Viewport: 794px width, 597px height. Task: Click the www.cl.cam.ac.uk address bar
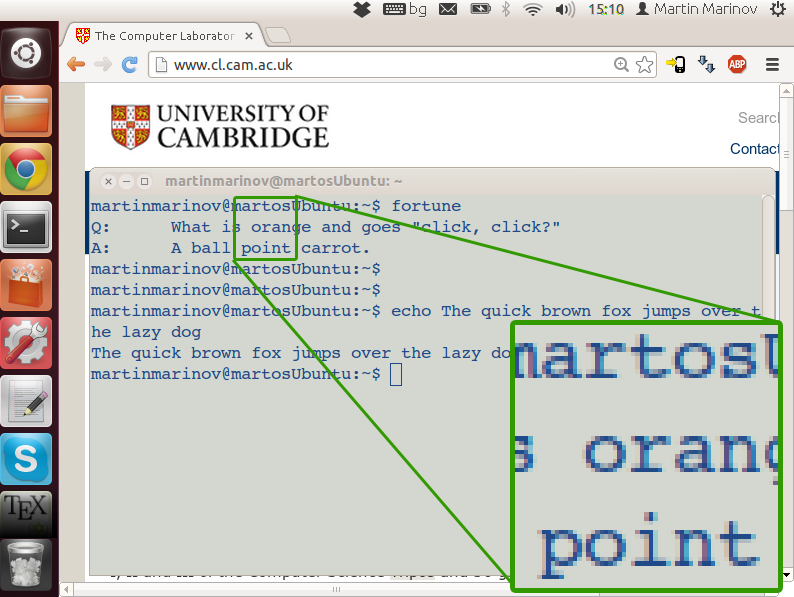(x=380, y=65)
